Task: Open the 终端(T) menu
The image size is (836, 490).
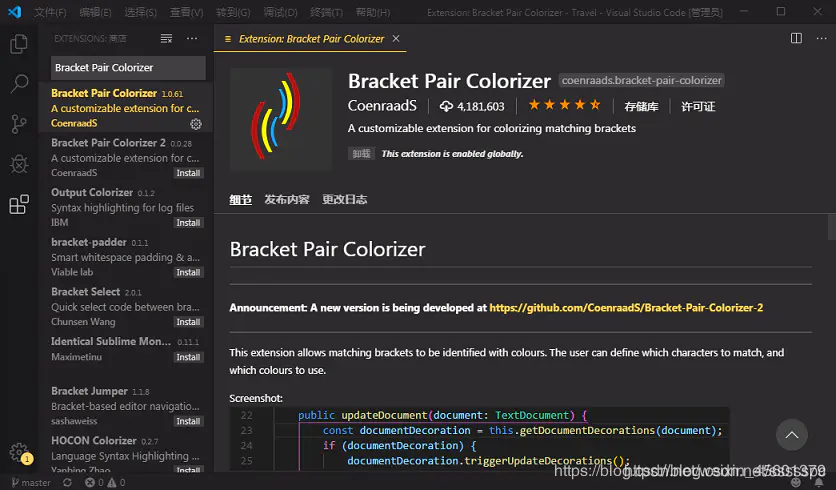Action: 326,12
